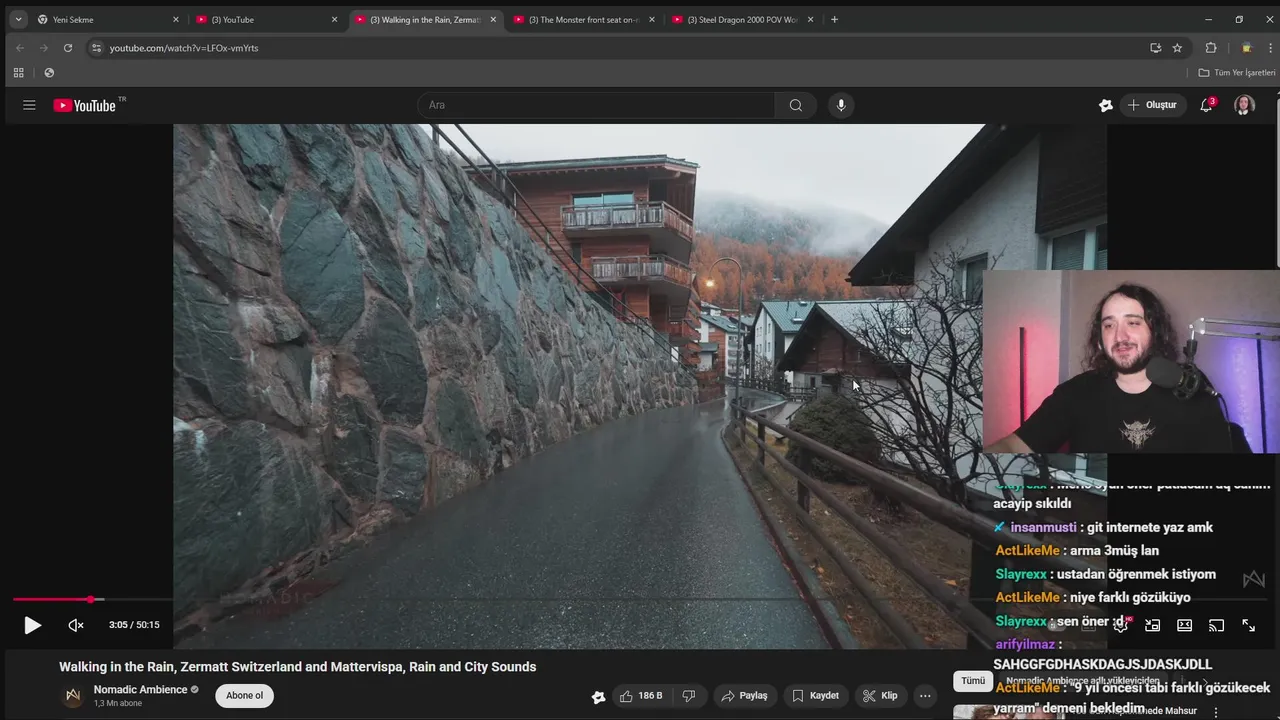Click the sparkle icon left of like button
Screen dimensions: 1280x720
pos(598,697)
